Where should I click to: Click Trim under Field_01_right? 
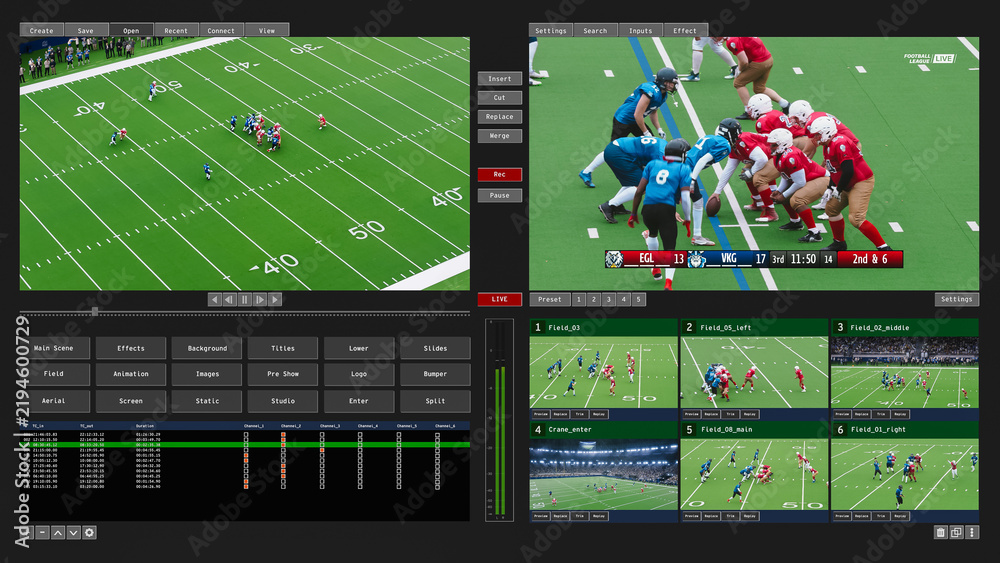(881, 516)
